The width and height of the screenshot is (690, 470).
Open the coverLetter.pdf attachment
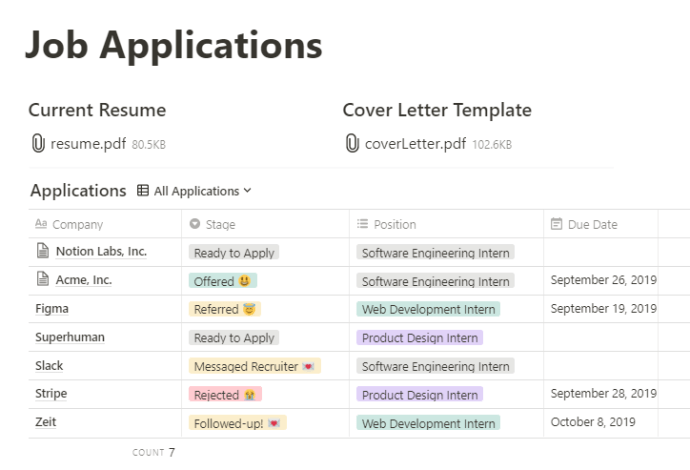click(415, 144)
